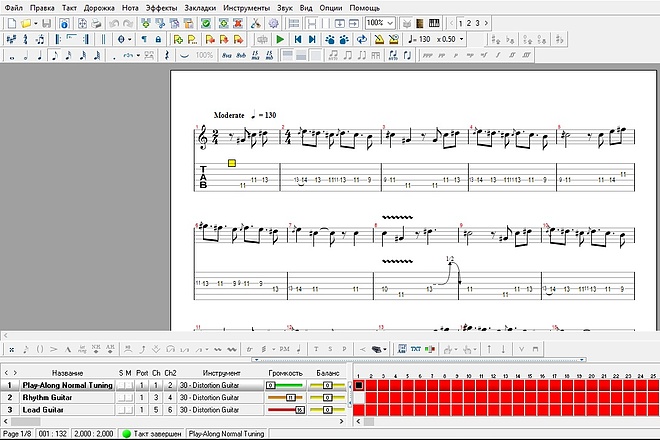
Task: Select the Lead Guitar track name
Action: click(43, 410)
